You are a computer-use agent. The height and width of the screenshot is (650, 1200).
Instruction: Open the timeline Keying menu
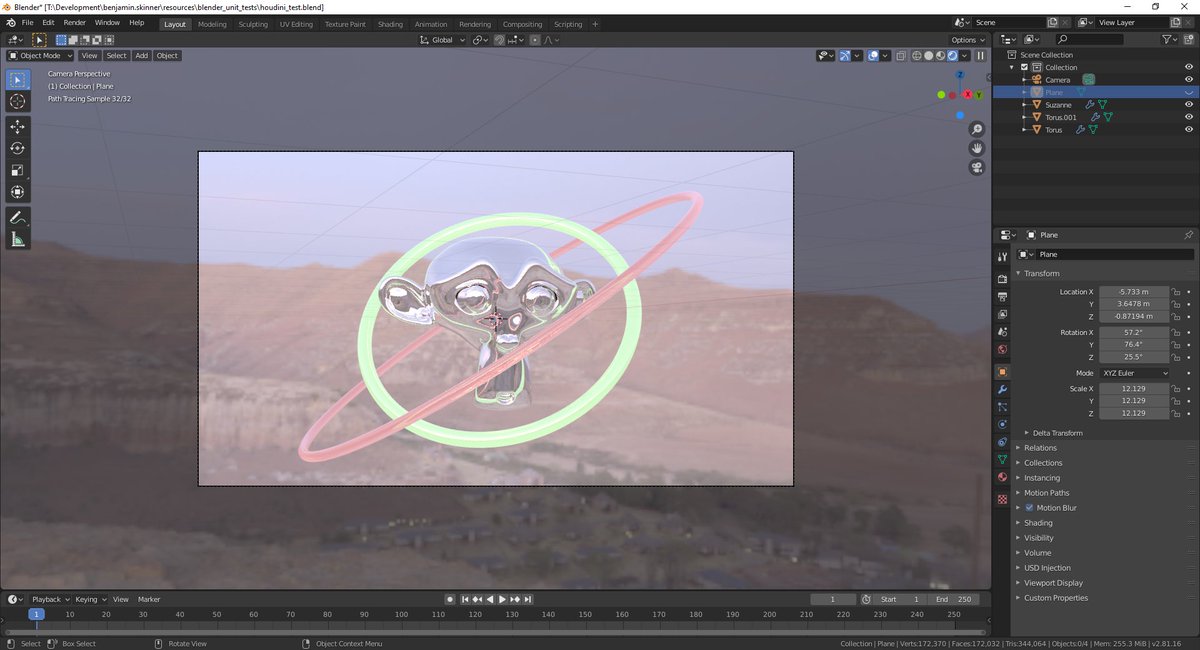[x=88, y=599]
